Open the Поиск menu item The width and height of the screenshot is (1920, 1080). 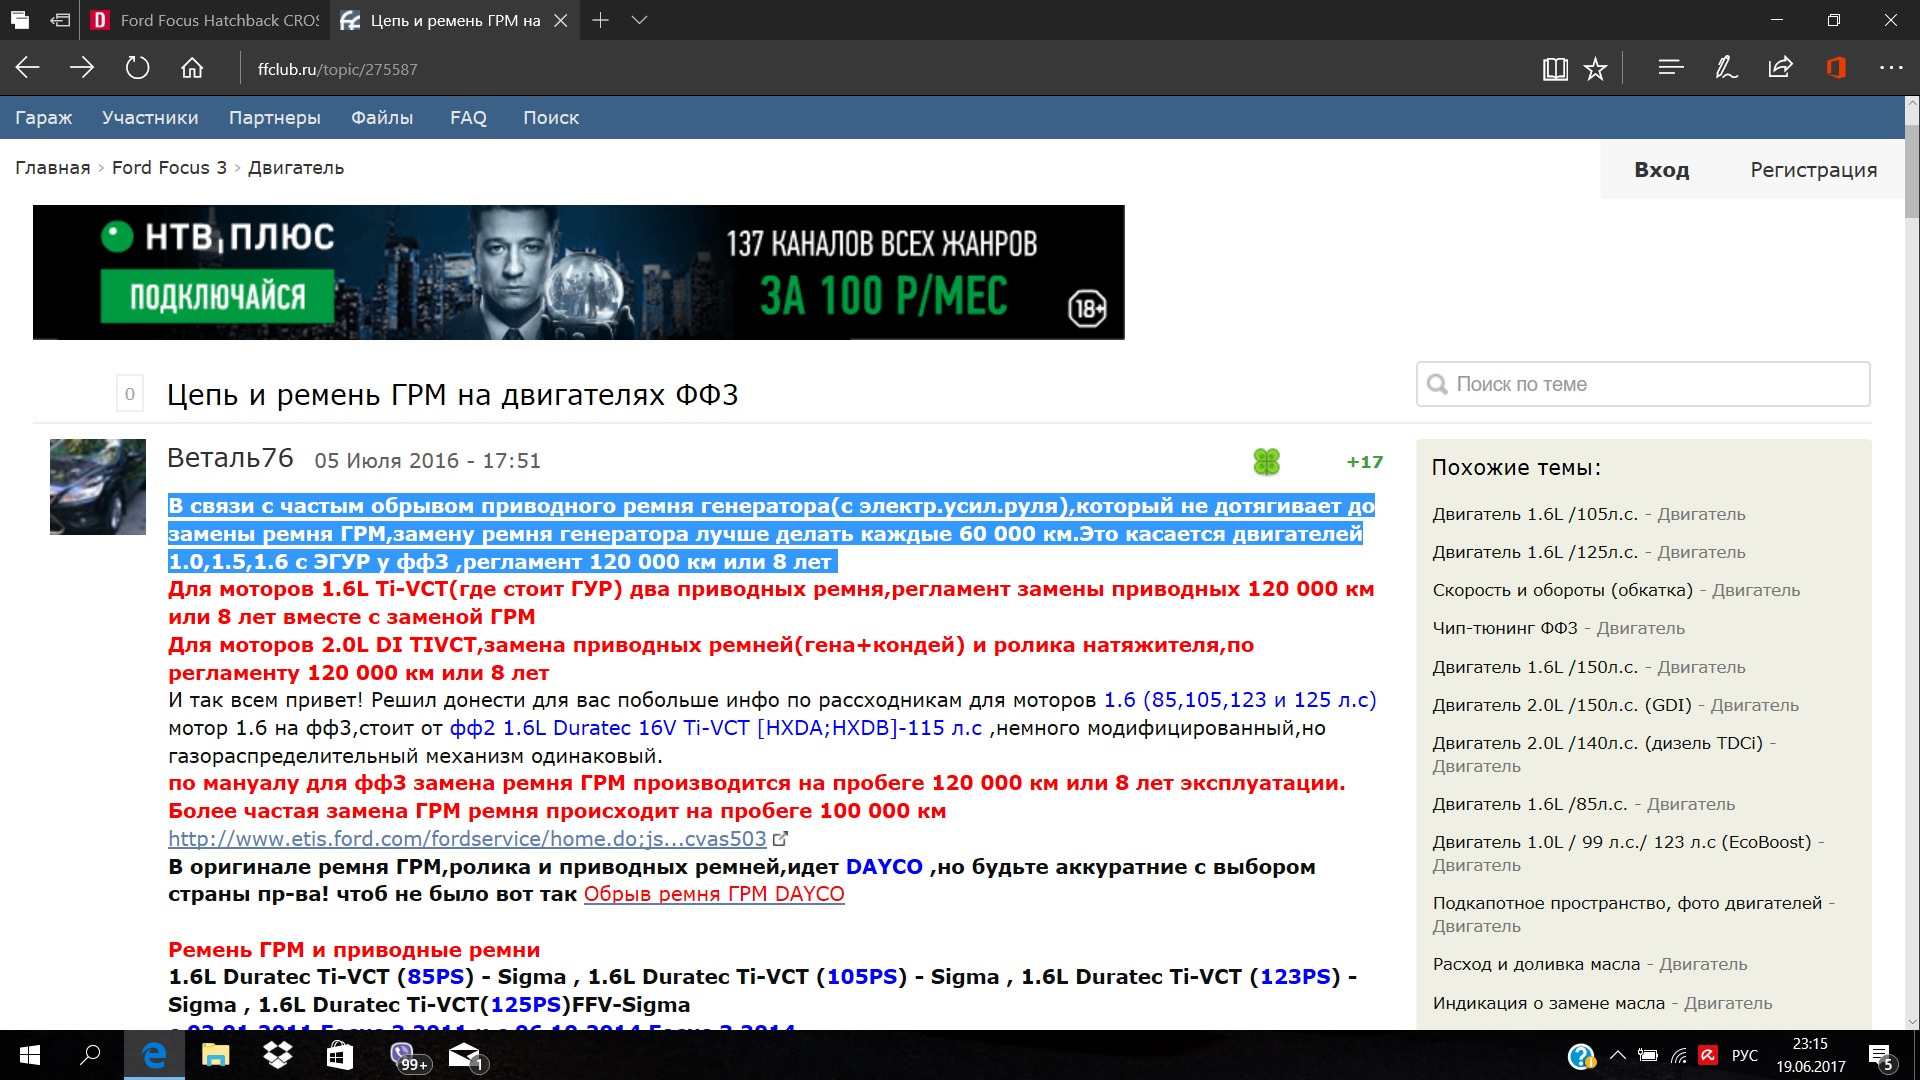coord(551,117)
